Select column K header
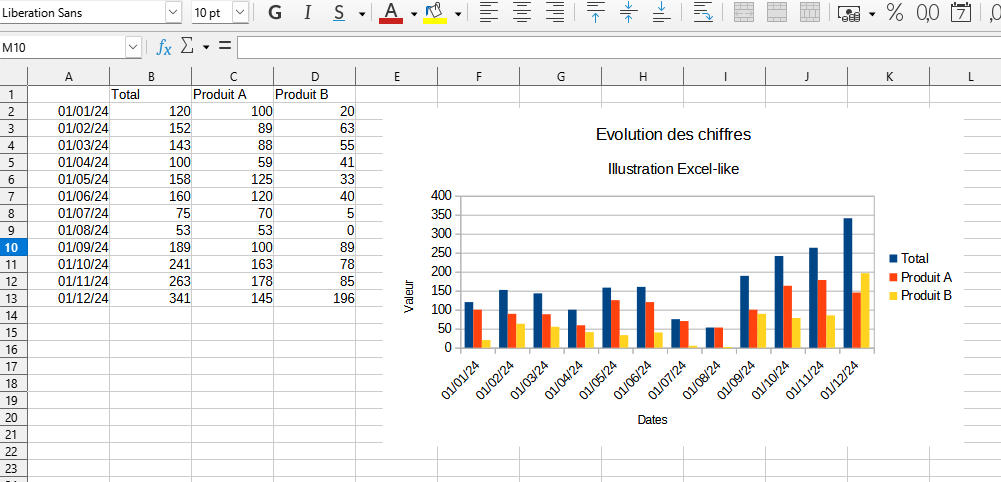The image size is (1001, 482). point(889,77)
